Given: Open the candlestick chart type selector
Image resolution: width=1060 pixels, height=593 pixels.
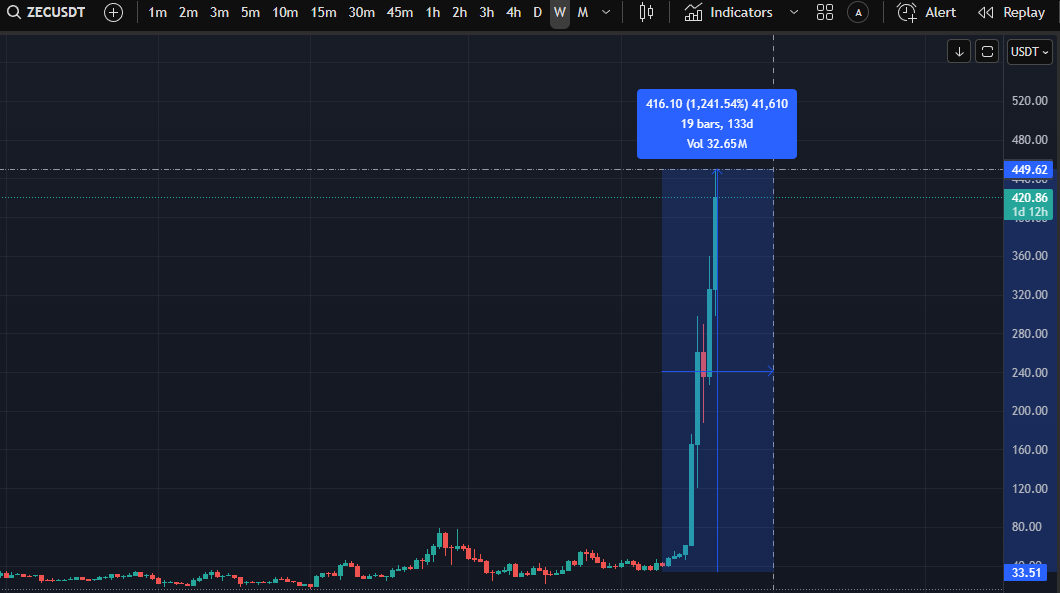Looking at the screenshot, I should 646,13.
